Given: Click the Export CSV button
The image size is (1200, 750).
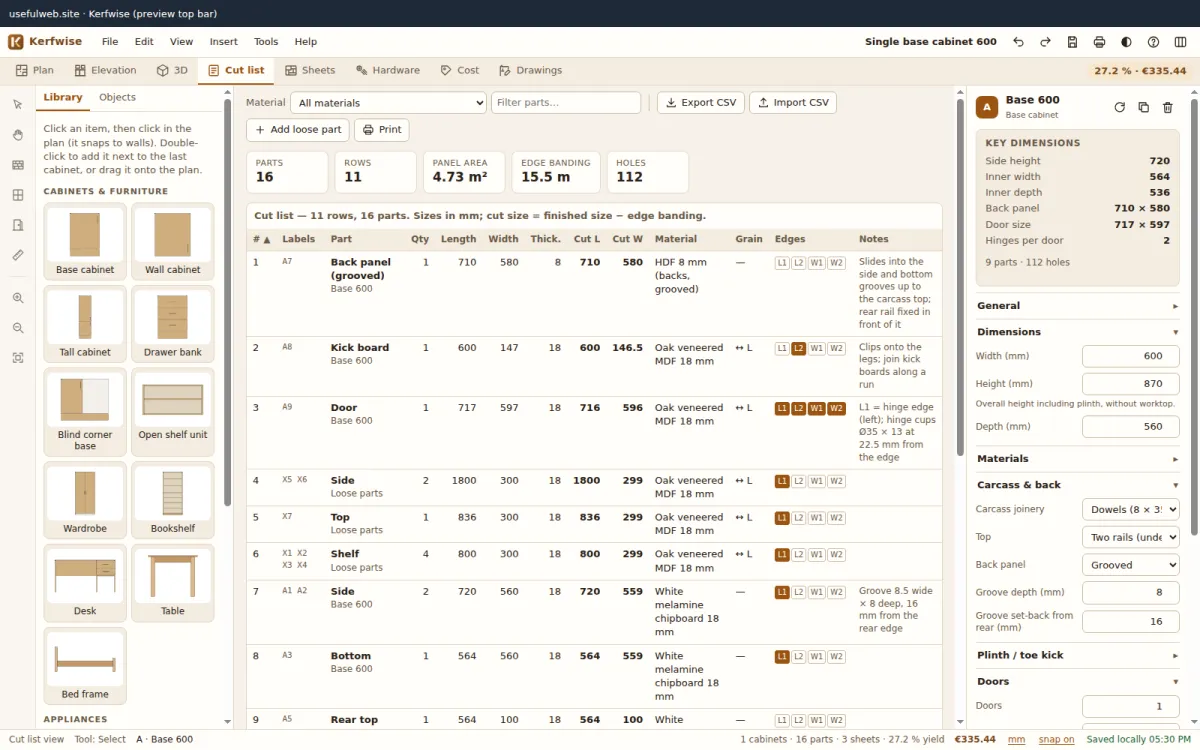Looking at the screenshot, I should (x=701, y=103).
